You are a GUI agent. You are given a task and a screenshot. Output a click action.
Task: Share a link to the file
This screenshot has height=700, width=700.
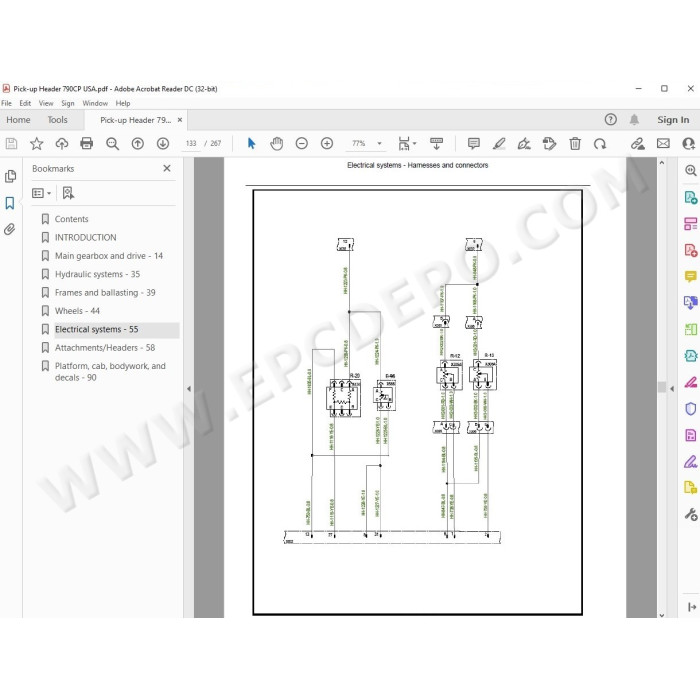[638, 143]
